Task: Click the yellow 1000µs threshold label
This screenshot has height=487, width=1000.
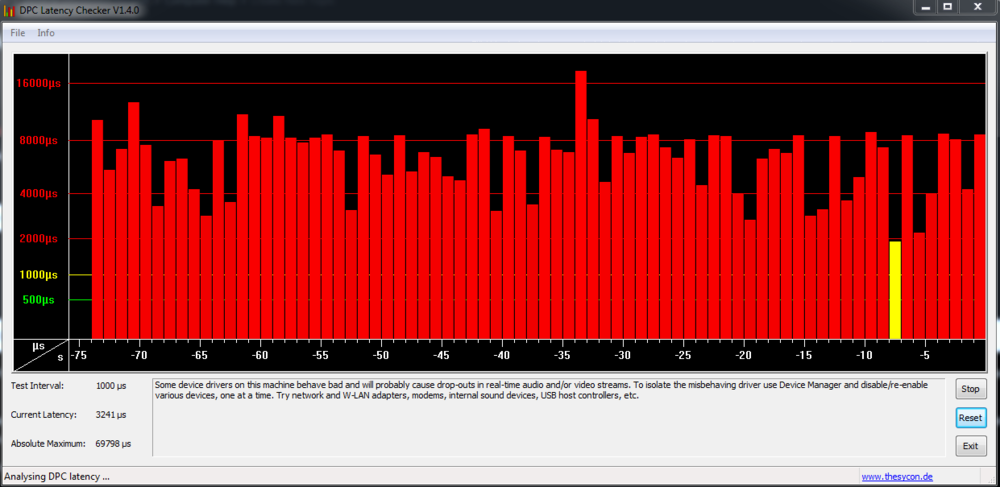Action: (38, 274)
